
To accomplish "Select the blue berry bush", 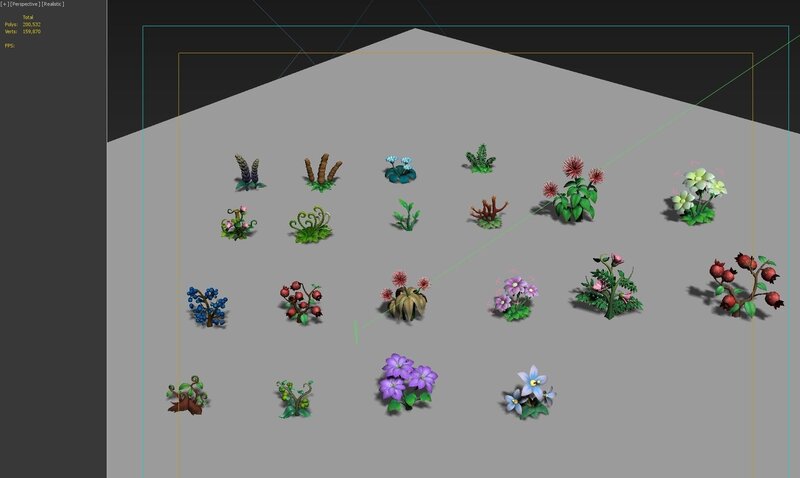I will (x=206, y=304).
